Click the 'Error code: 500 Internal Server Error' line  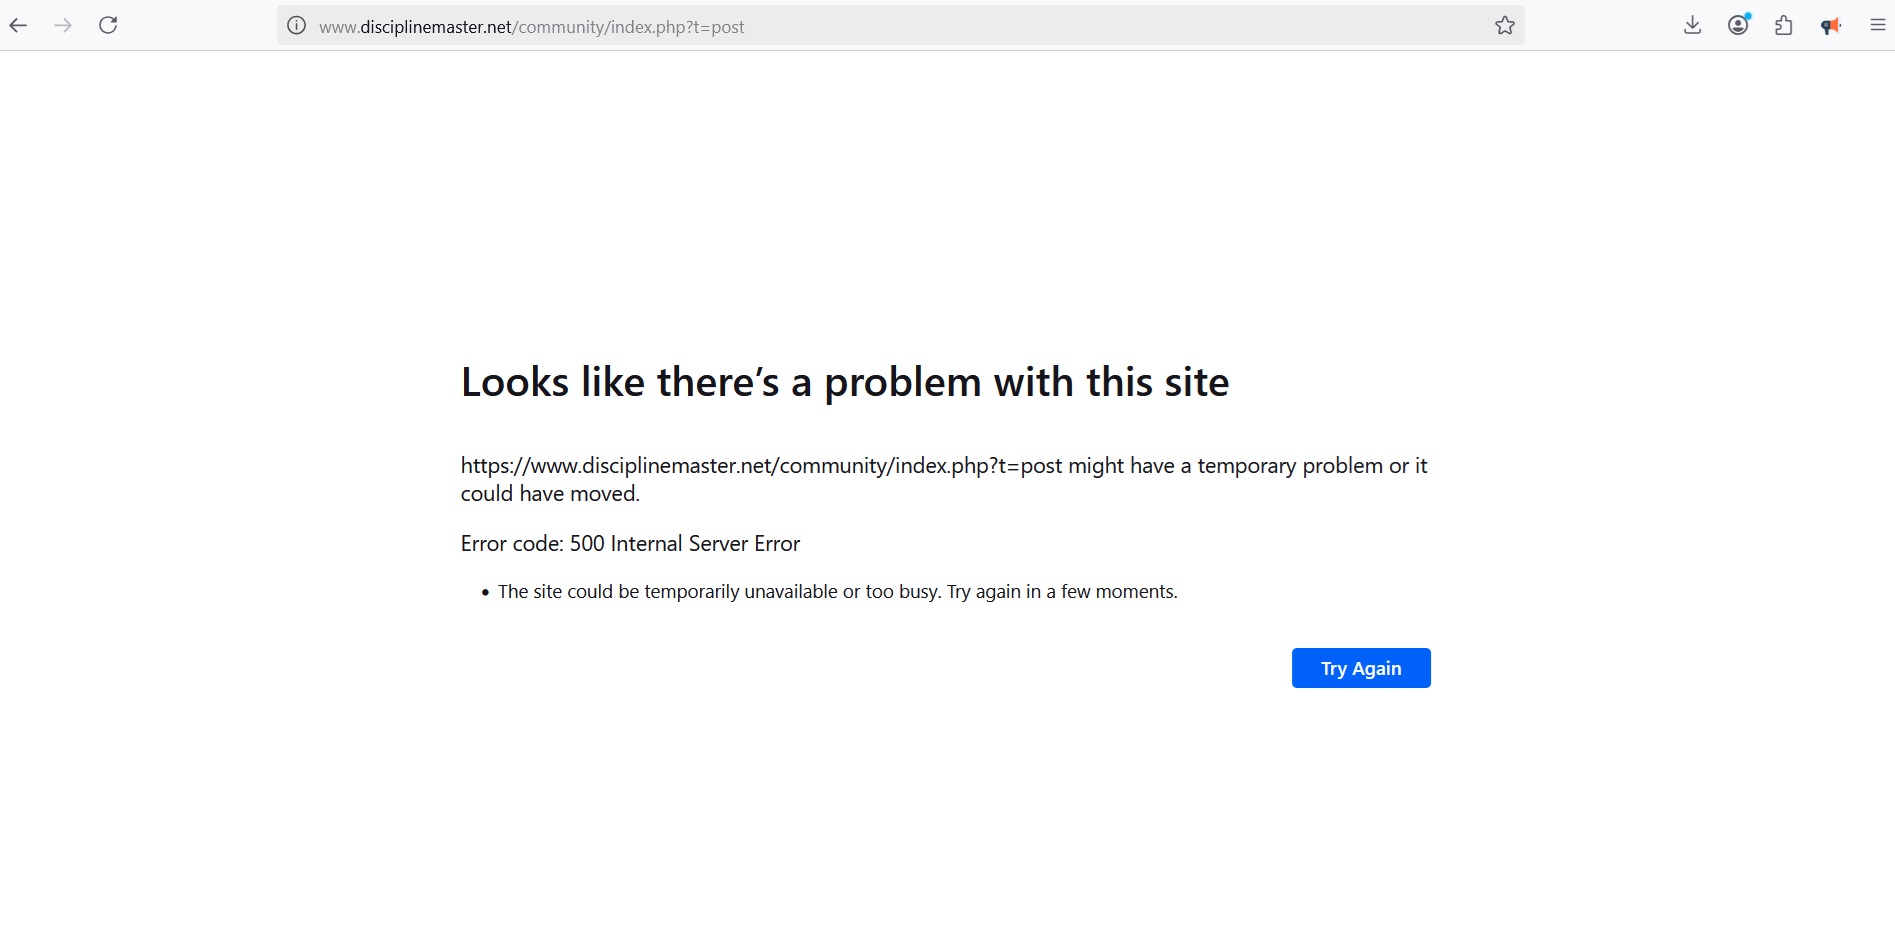click(630, 544)
